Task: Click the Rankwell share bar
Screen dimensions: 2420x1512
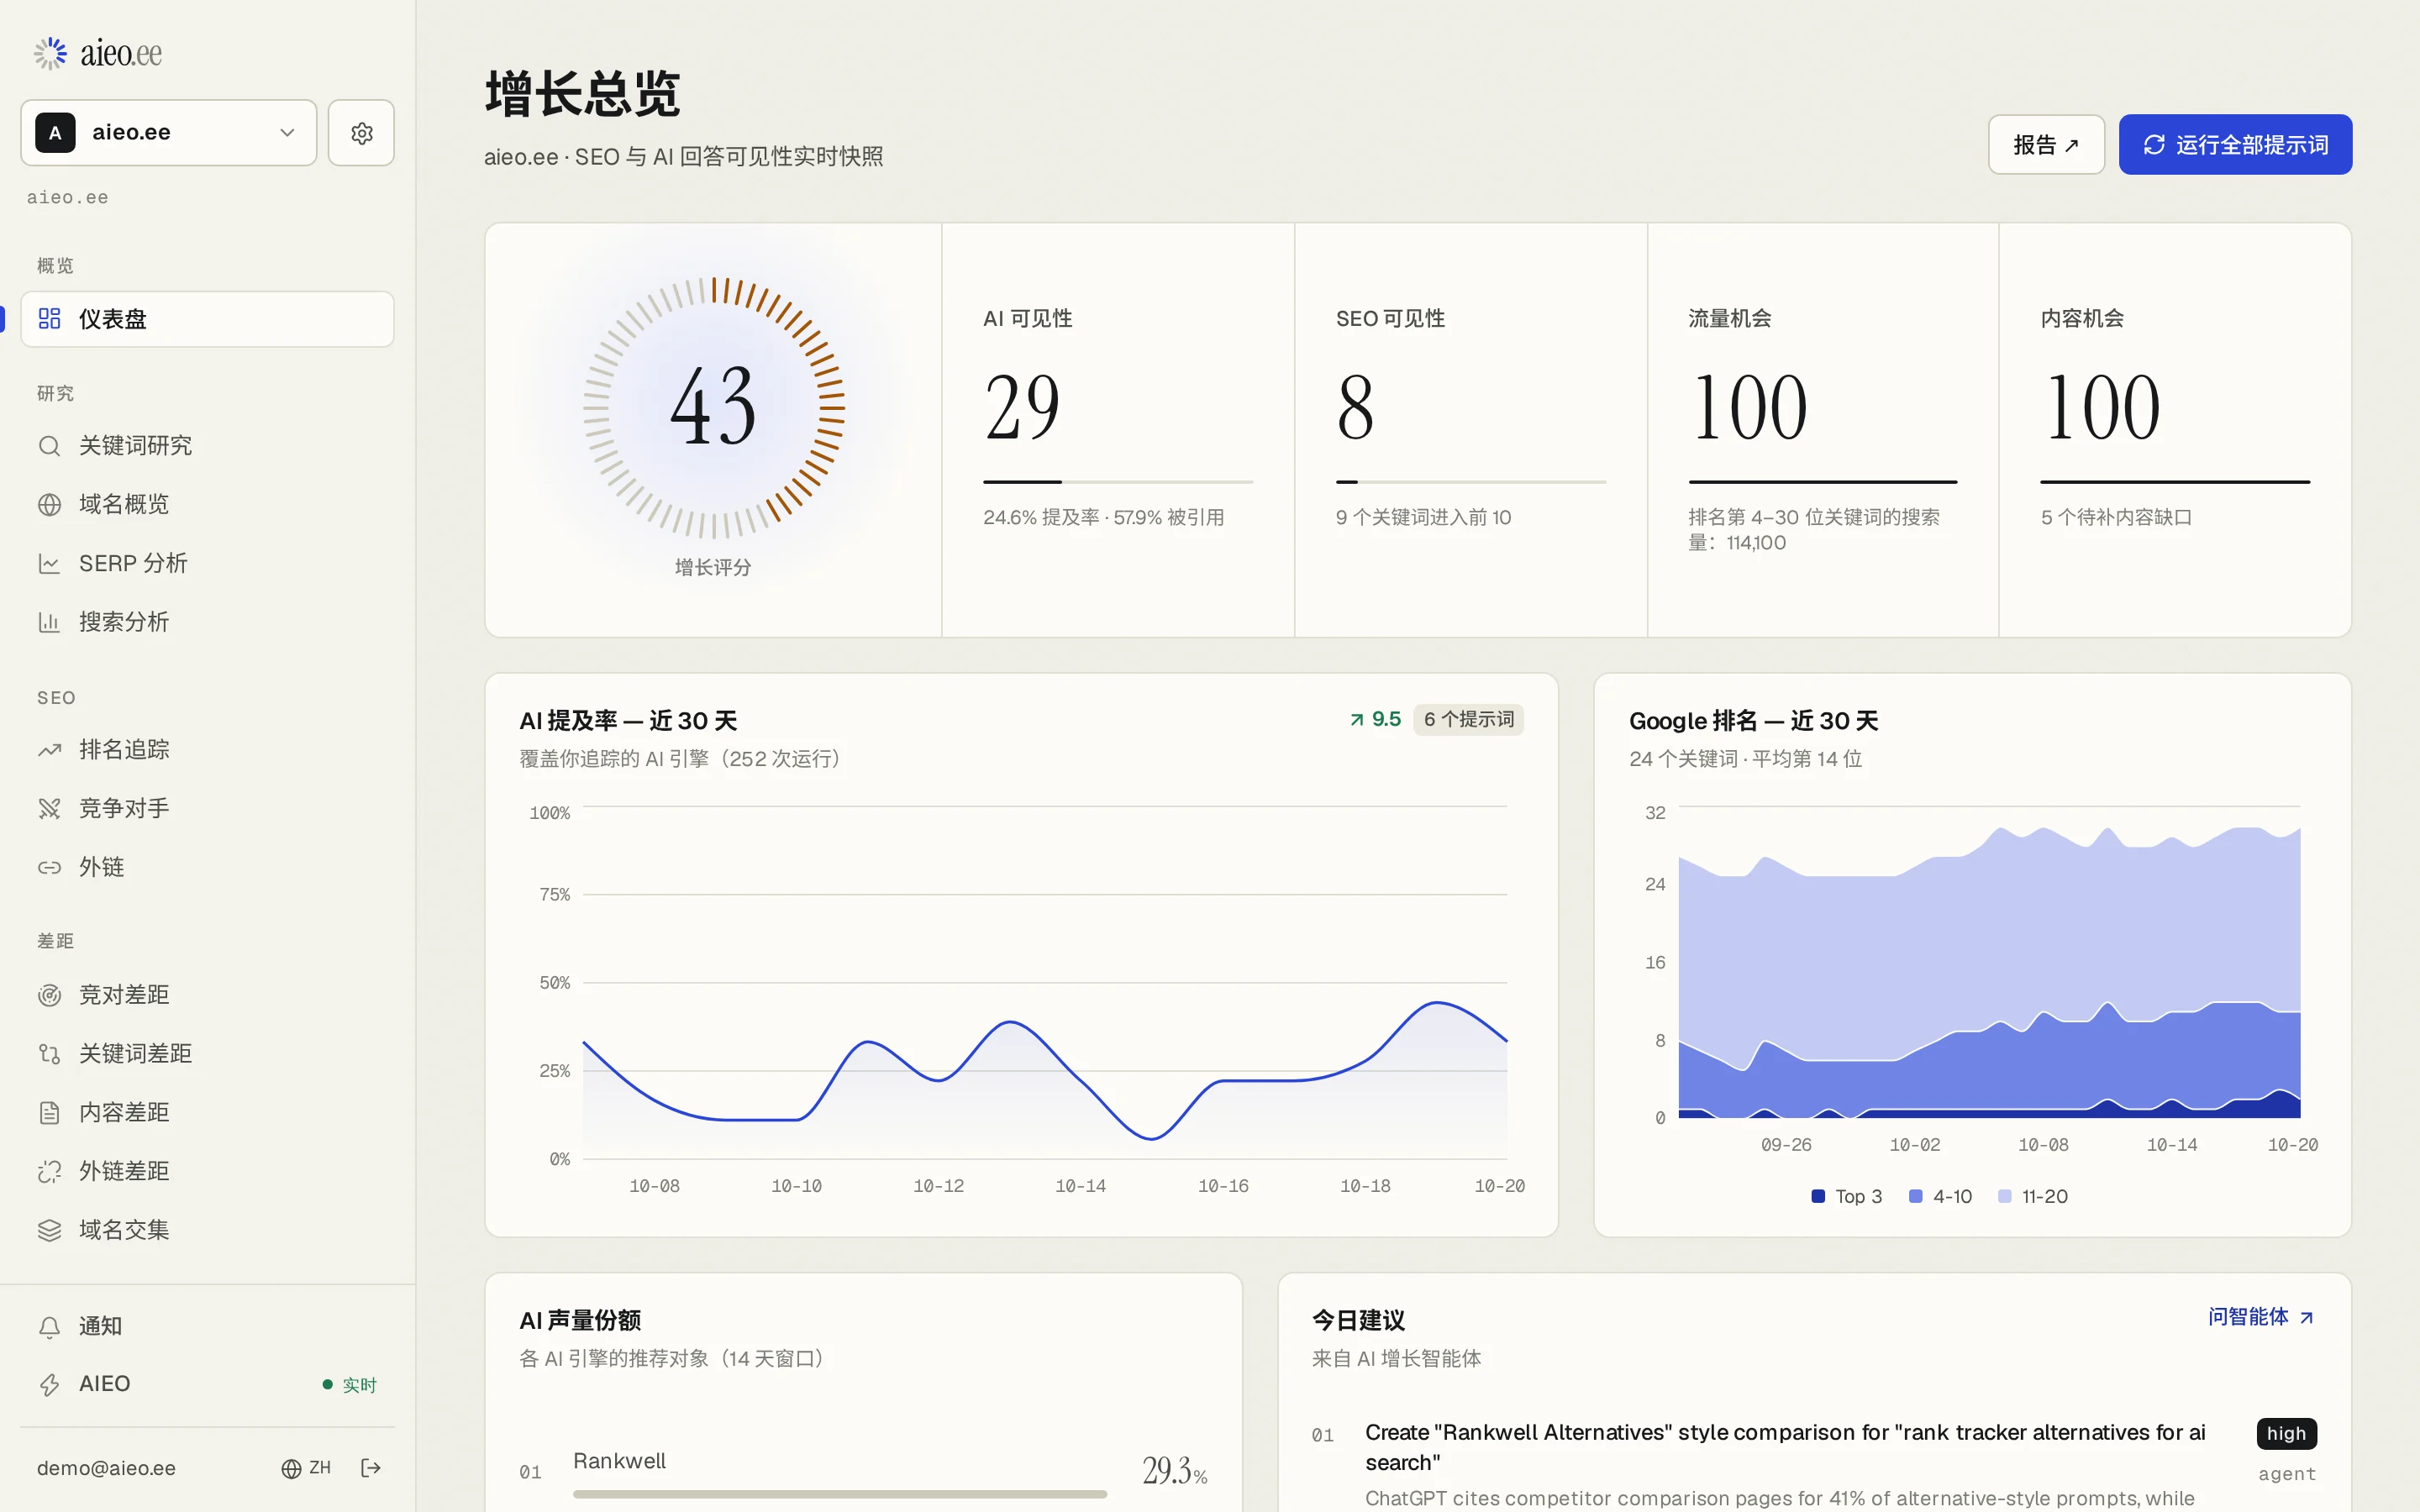Action: click(x=840, y=1494)
